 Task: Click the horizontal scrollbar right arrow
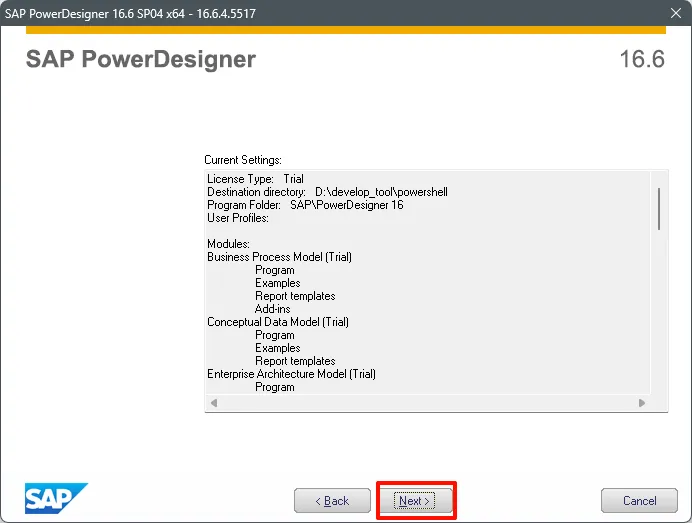pos(642,403)
